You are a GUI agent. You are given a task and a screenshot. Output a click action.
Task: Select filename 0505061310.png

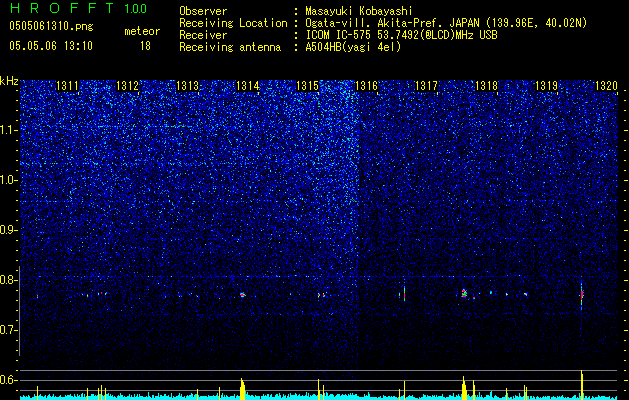(51, 26)
